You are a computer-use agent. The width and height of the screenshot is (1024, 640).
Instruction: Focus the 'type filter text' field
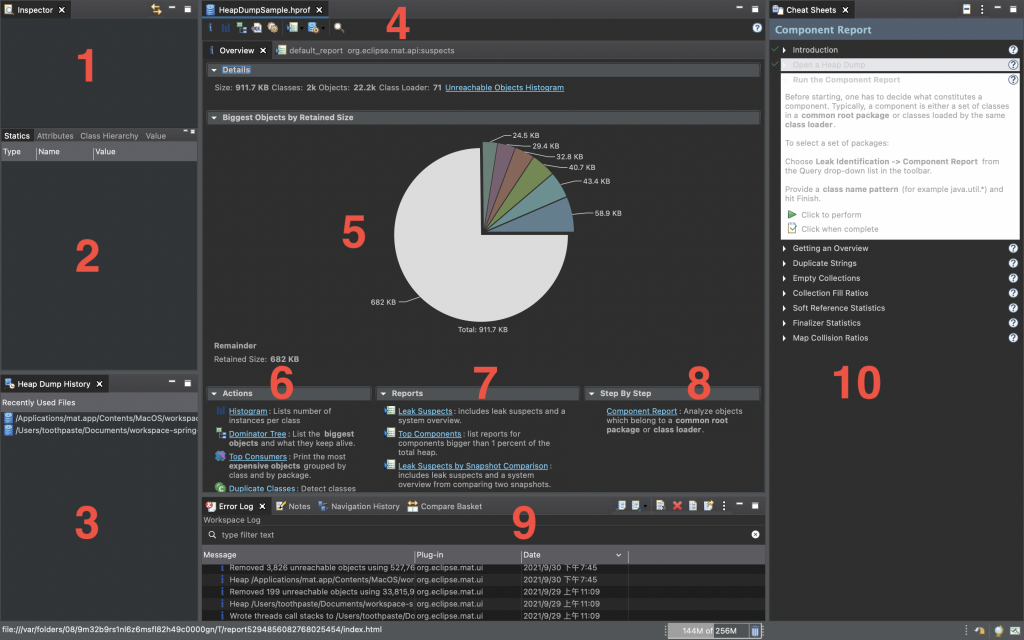point(483,534)
